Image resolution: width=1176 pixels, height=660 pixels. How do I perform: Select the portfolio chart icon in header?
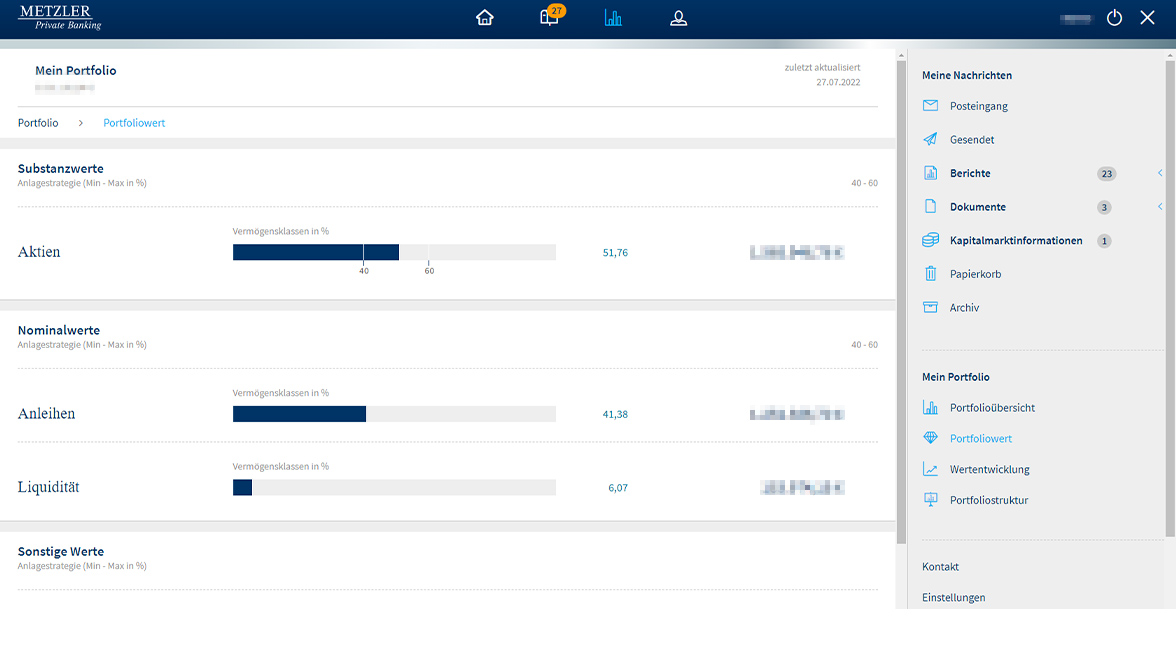(x=613, y=18)
